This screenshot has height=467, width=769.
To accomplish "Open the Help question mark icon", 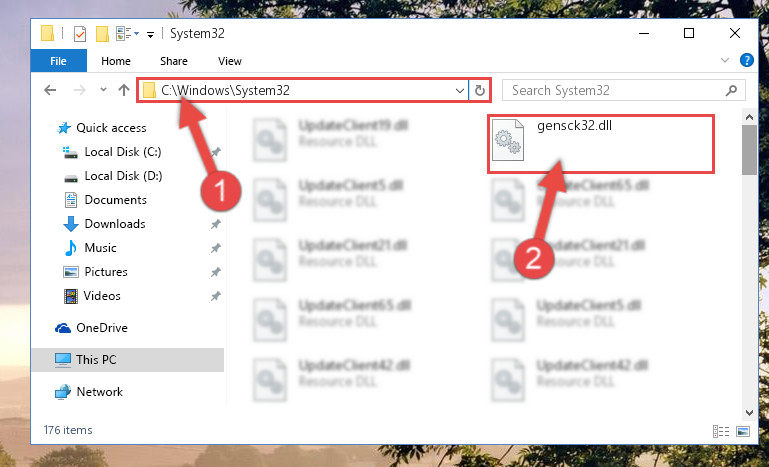I will [746, 60].
